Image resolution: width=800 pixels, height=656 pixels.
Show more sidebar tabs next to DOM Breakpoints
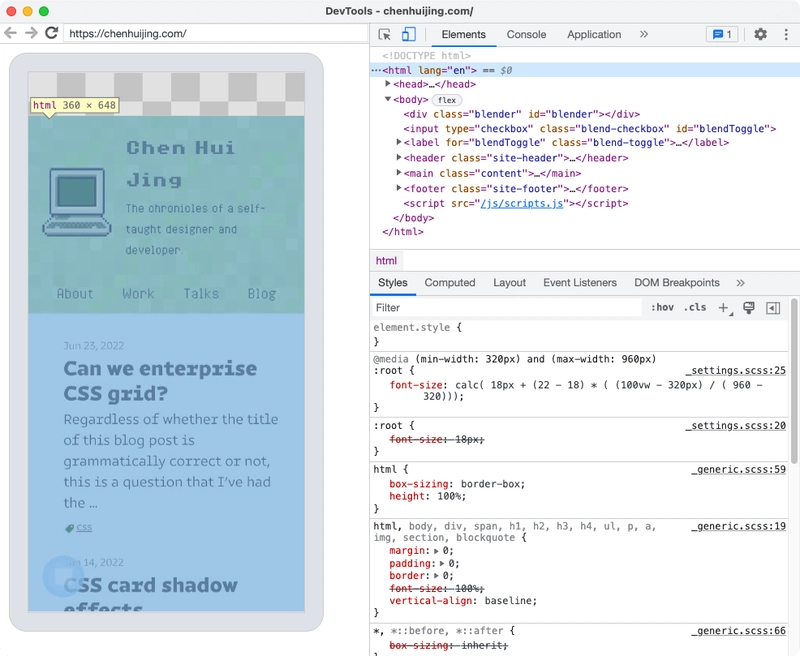(x=740, y=283)
